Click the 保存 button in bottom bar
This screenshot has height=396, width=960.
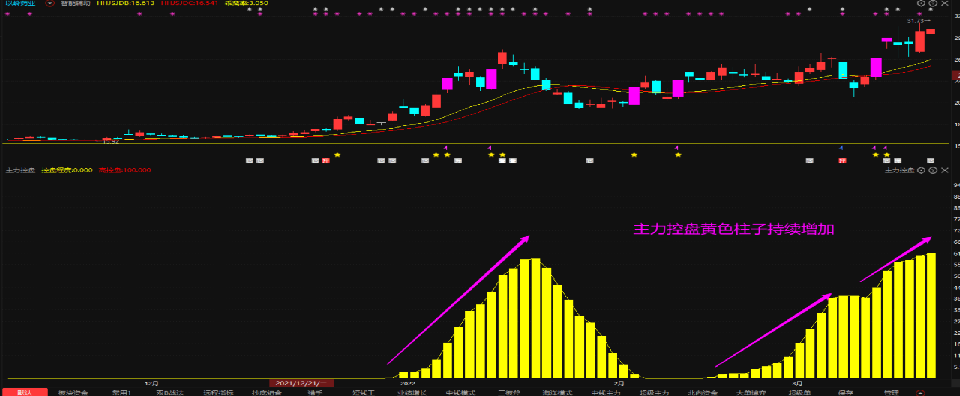[844, 392]
